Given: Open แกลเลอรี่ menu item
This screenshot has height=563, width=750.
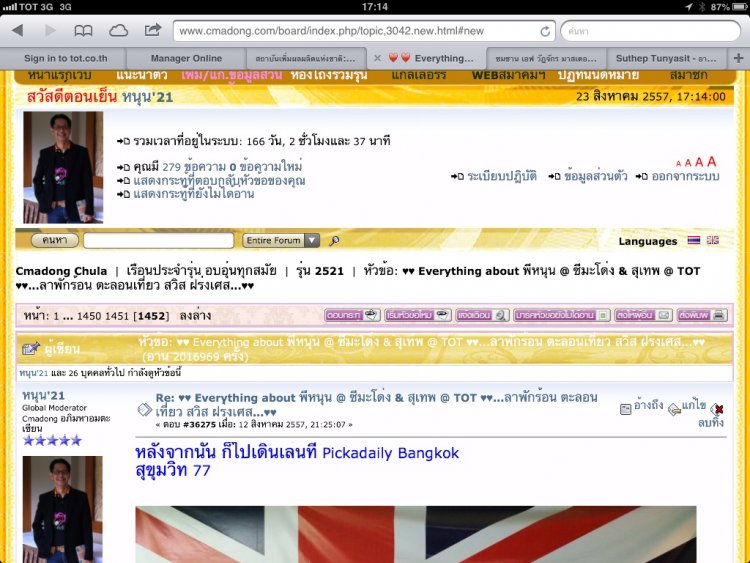Looking at the screenshot, I should click(419, 76).
